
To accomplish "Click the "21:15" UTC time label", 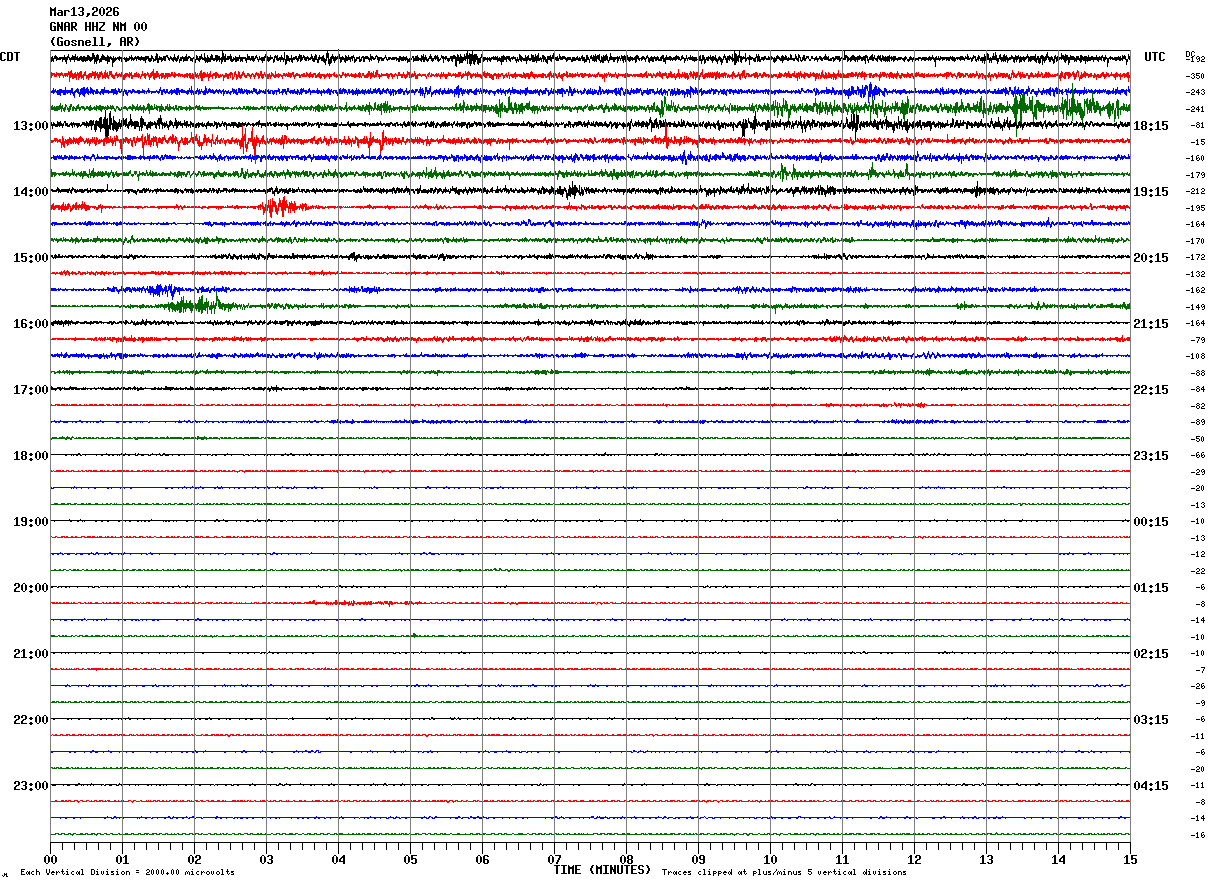I will click(1150, 324).
